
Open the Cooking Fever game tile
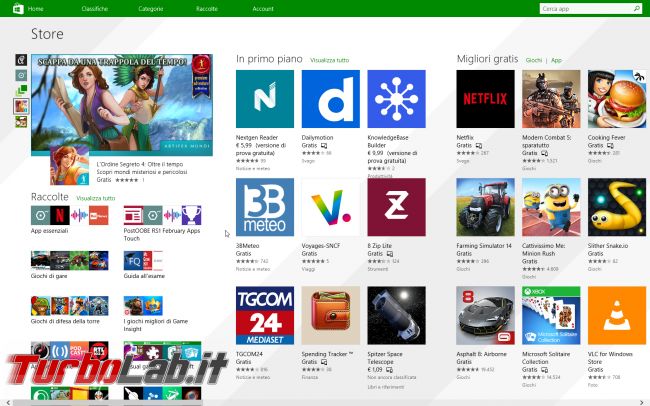point(616,99)
